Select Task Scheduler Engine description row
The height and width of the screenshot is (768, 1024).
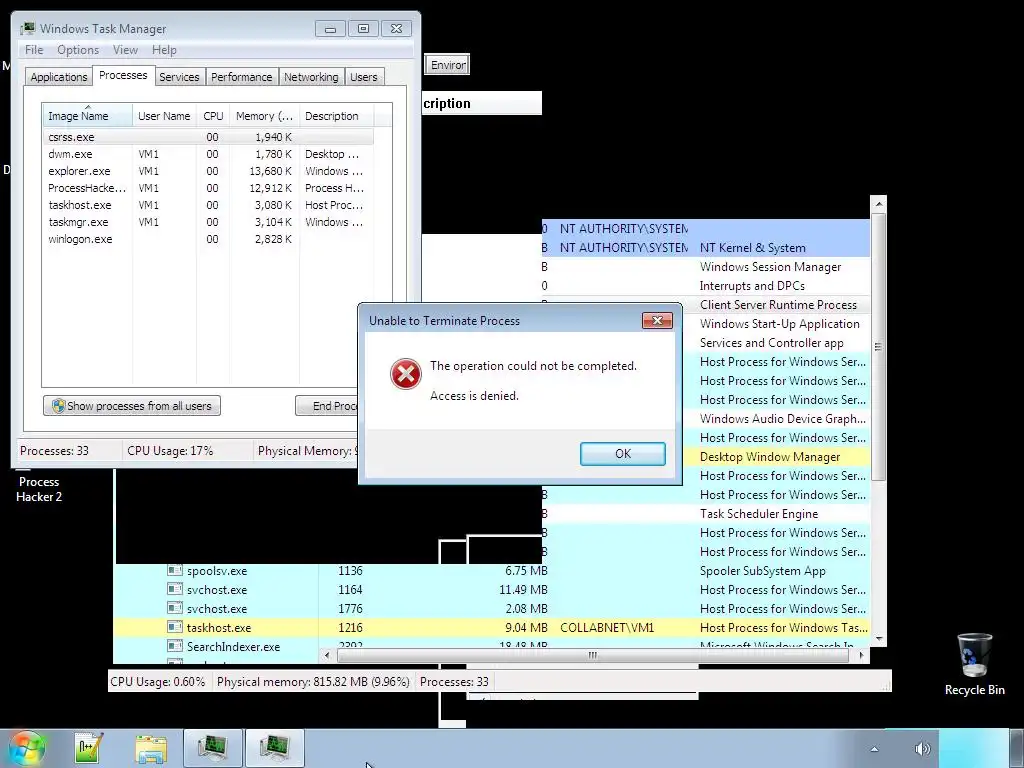pos(706,513)
